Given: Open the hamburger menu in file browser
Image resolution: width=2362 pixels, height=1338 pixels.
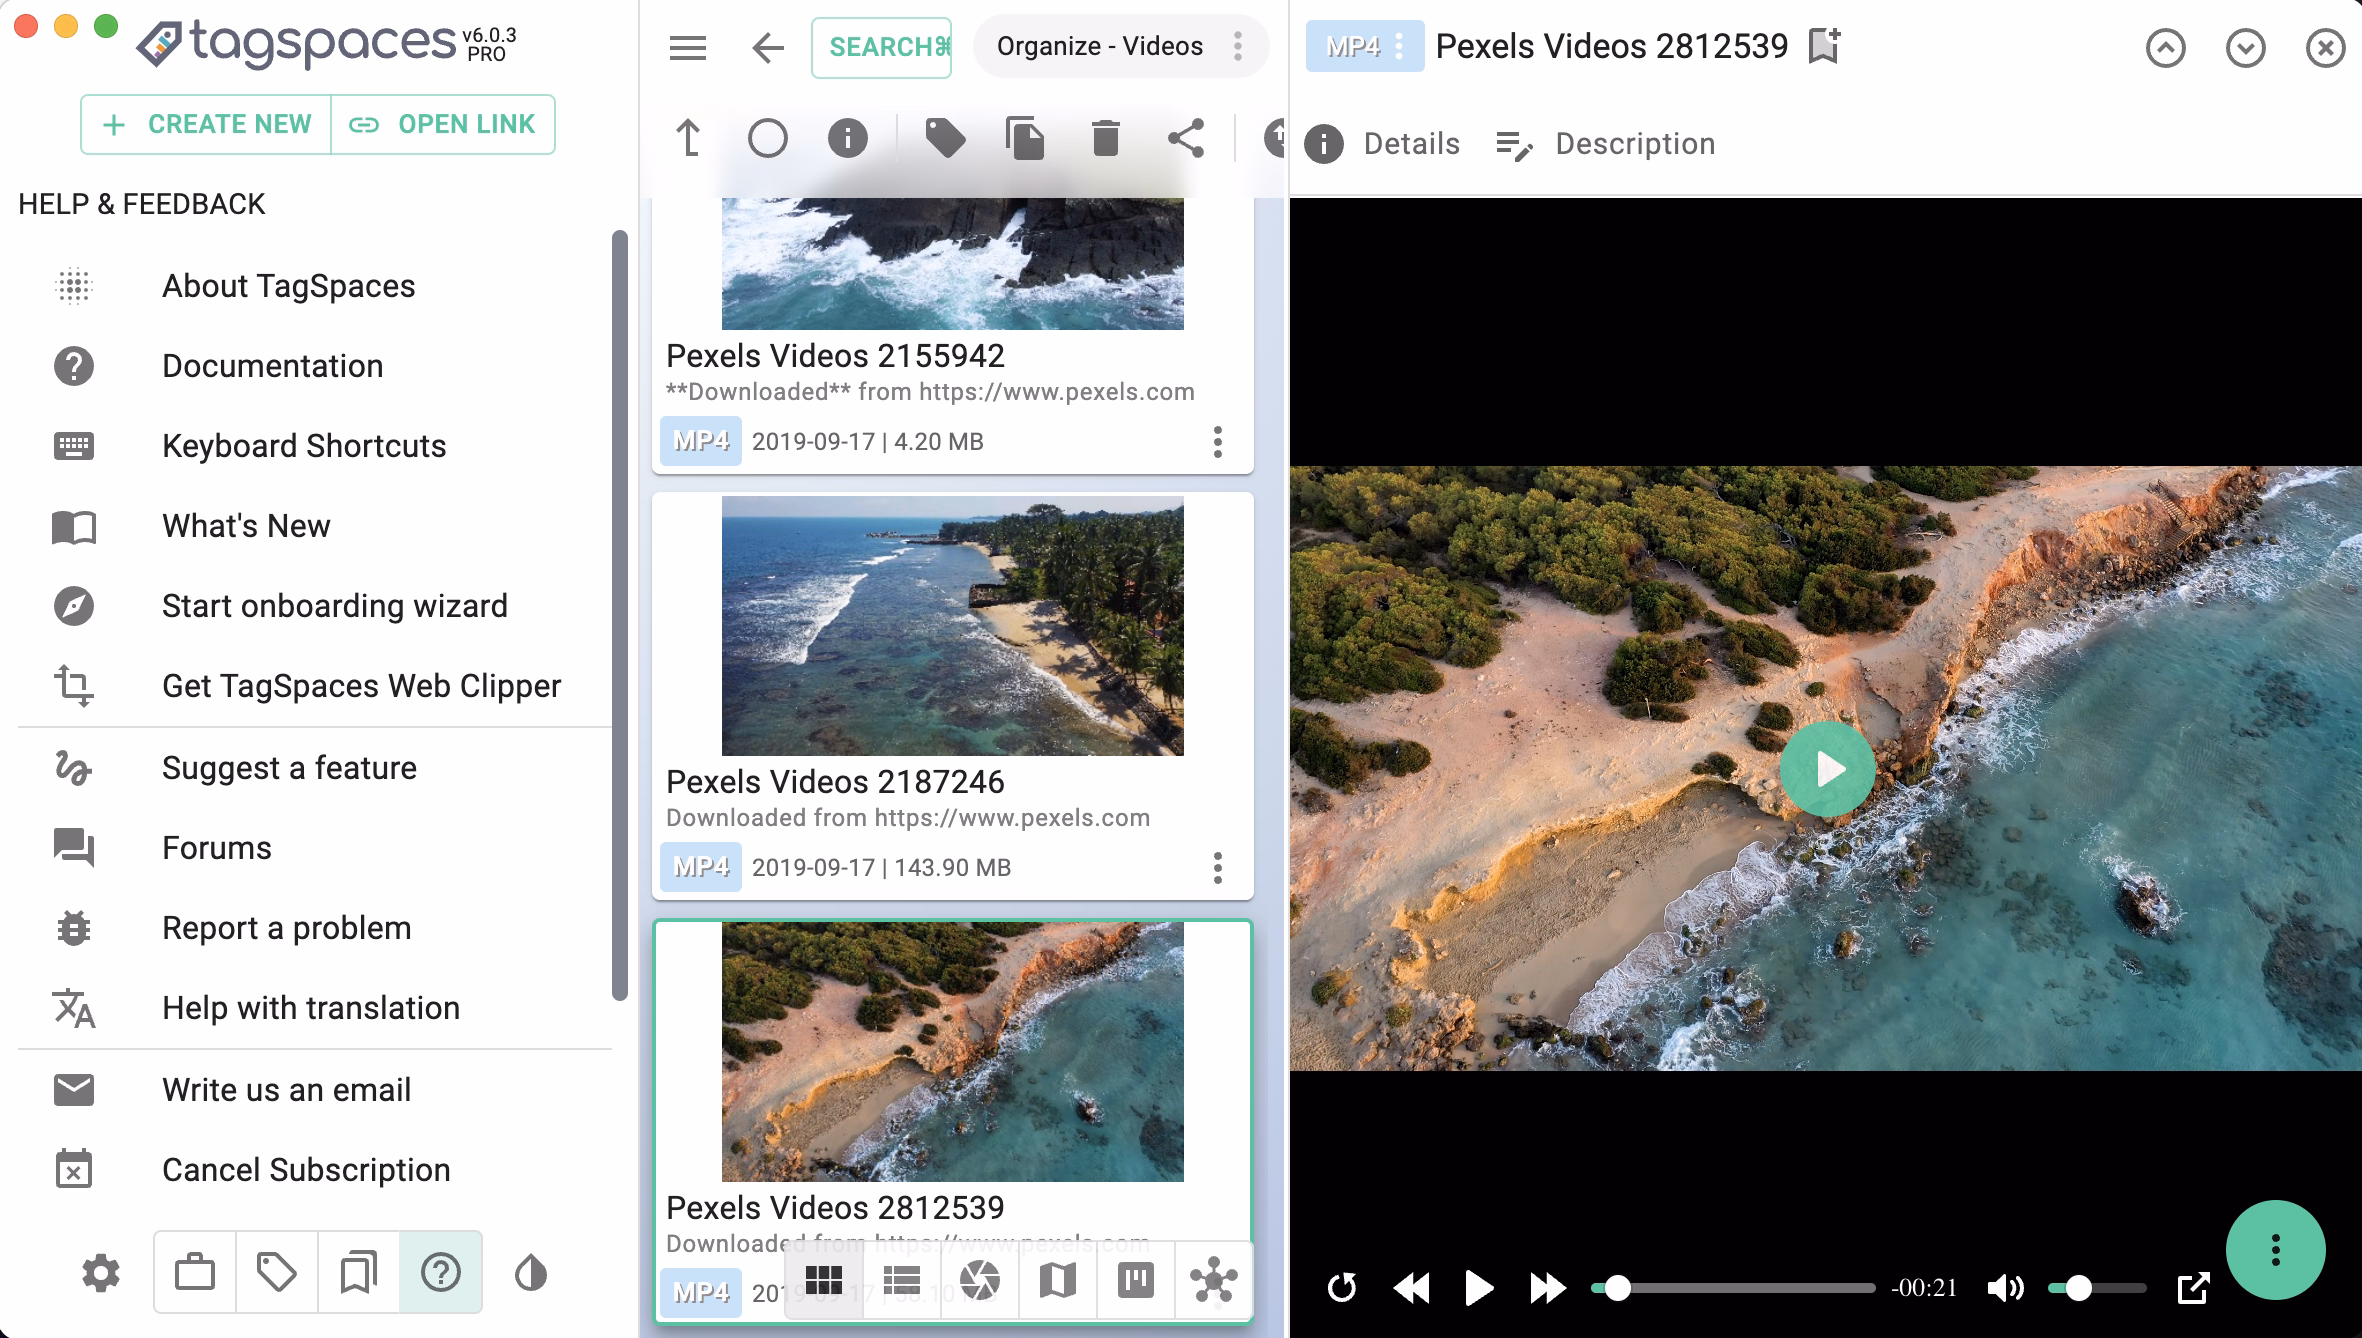Looking at the screenshot, I should click(688, 47).
